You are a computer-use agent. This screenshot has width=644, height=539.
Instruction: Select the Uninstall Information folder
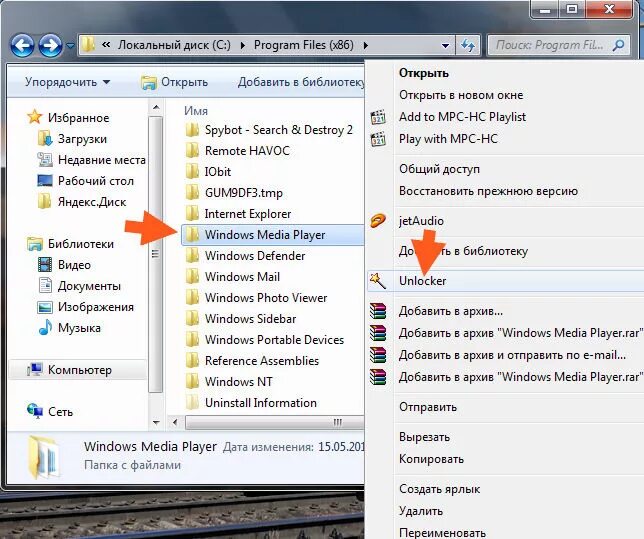(250, 403)
